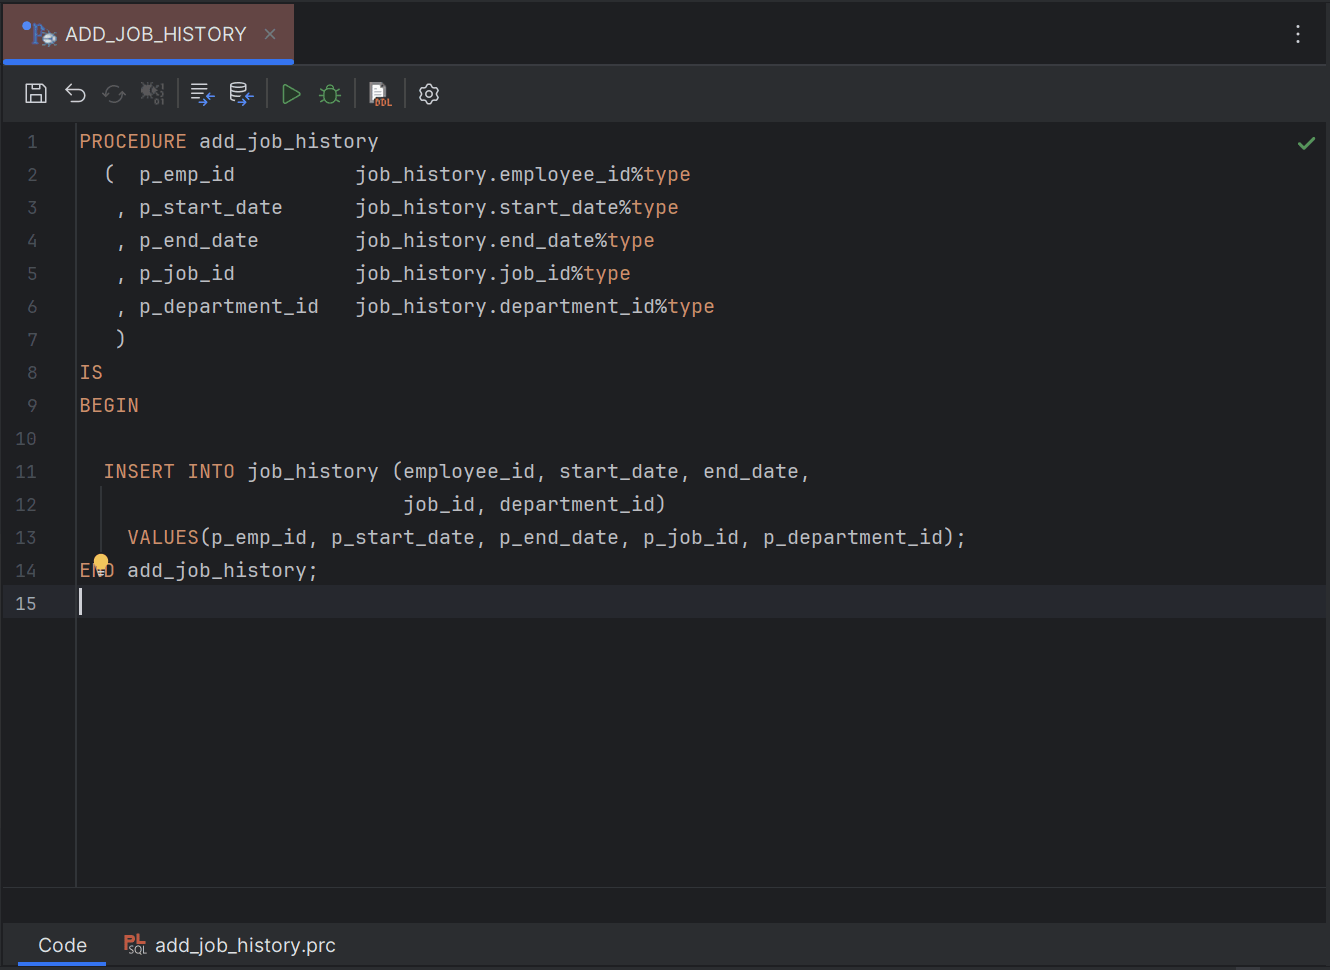Viewport: 1330px width, 970px height.
Task: Click the load-code-into-editor toolbar icon
Action: tap(201, 93)
